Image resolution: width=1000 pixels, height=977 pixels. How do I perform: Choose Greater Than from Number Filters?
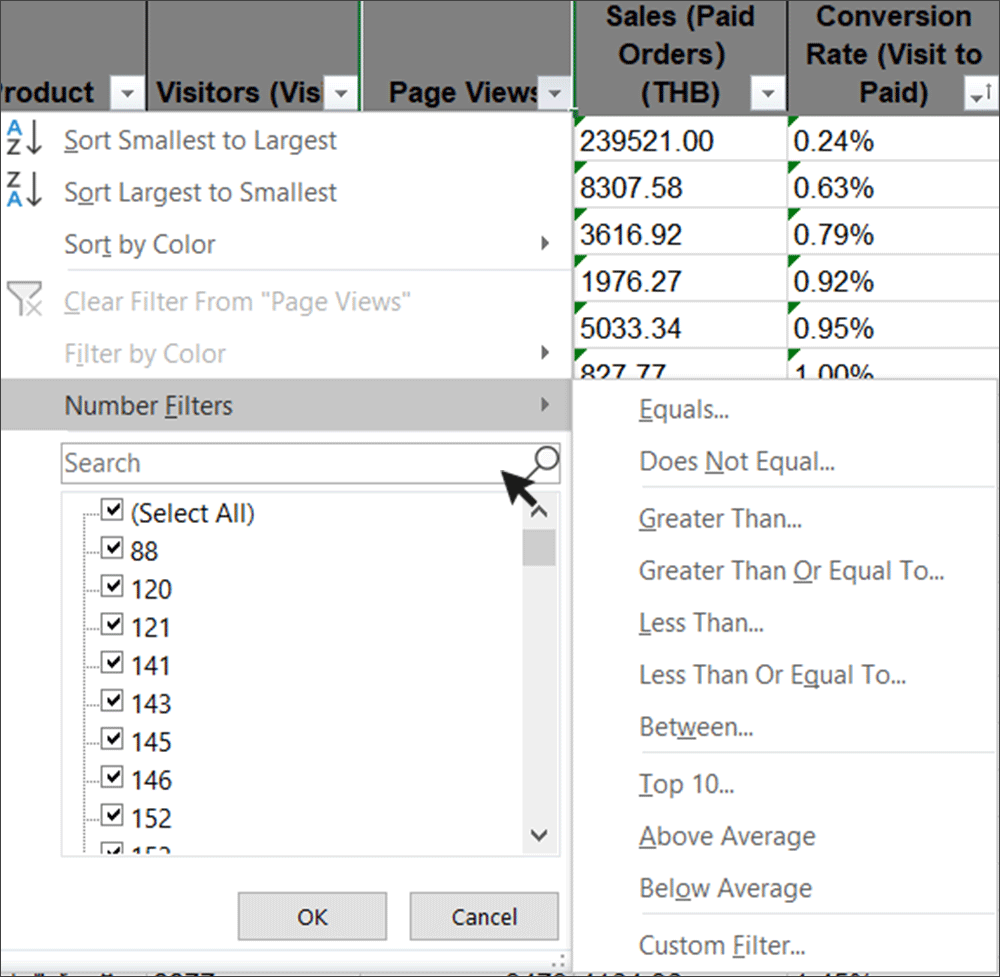720,518
